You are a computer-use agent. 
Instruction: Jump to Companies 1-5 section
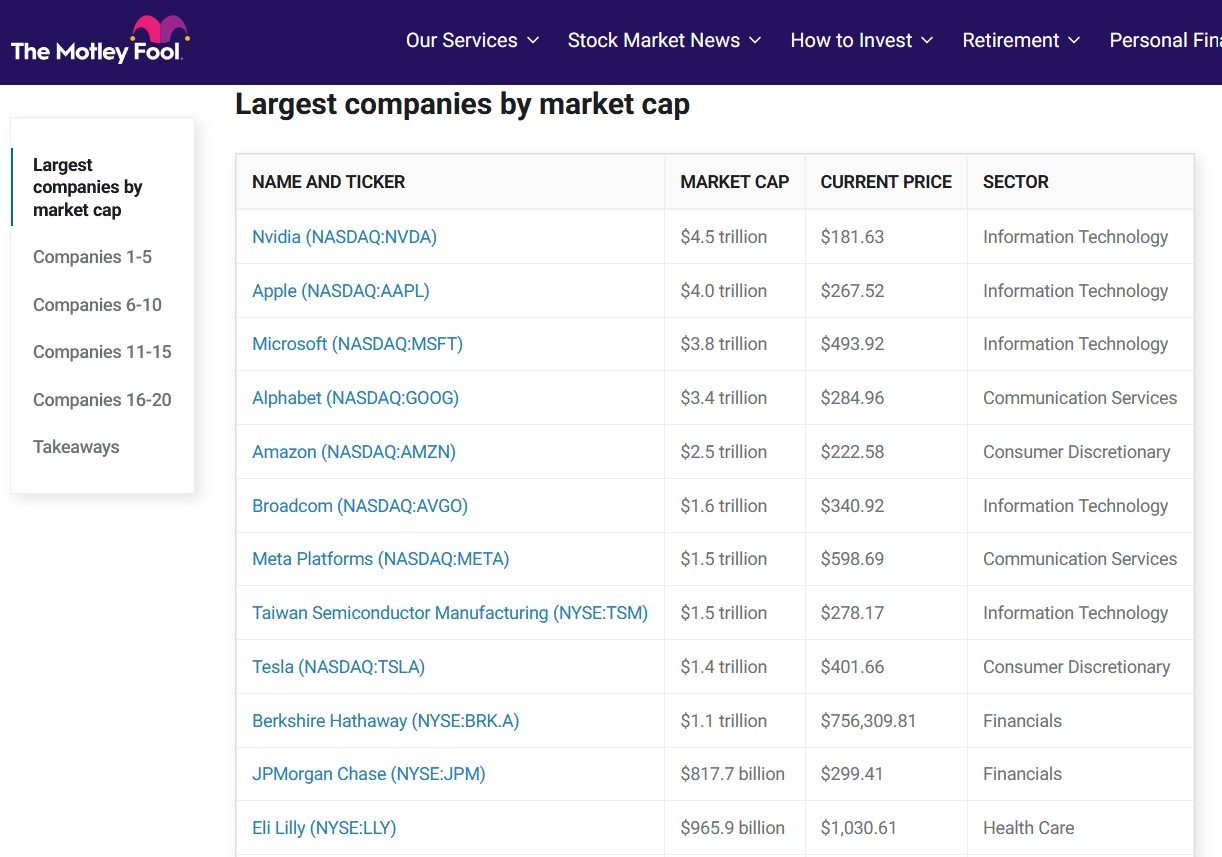(x=92, y=257)
